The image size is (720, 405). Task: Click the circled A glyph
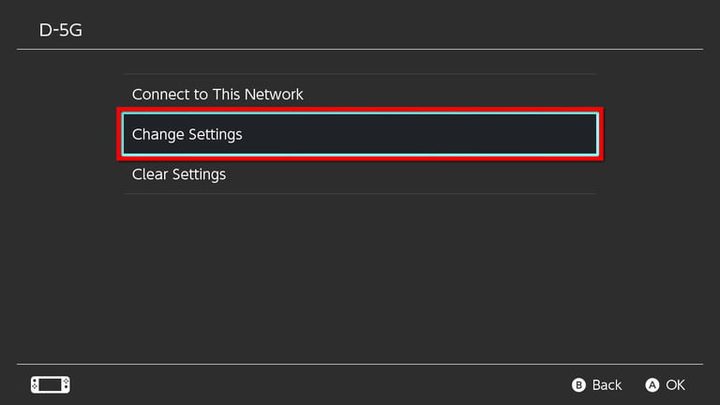652,385
